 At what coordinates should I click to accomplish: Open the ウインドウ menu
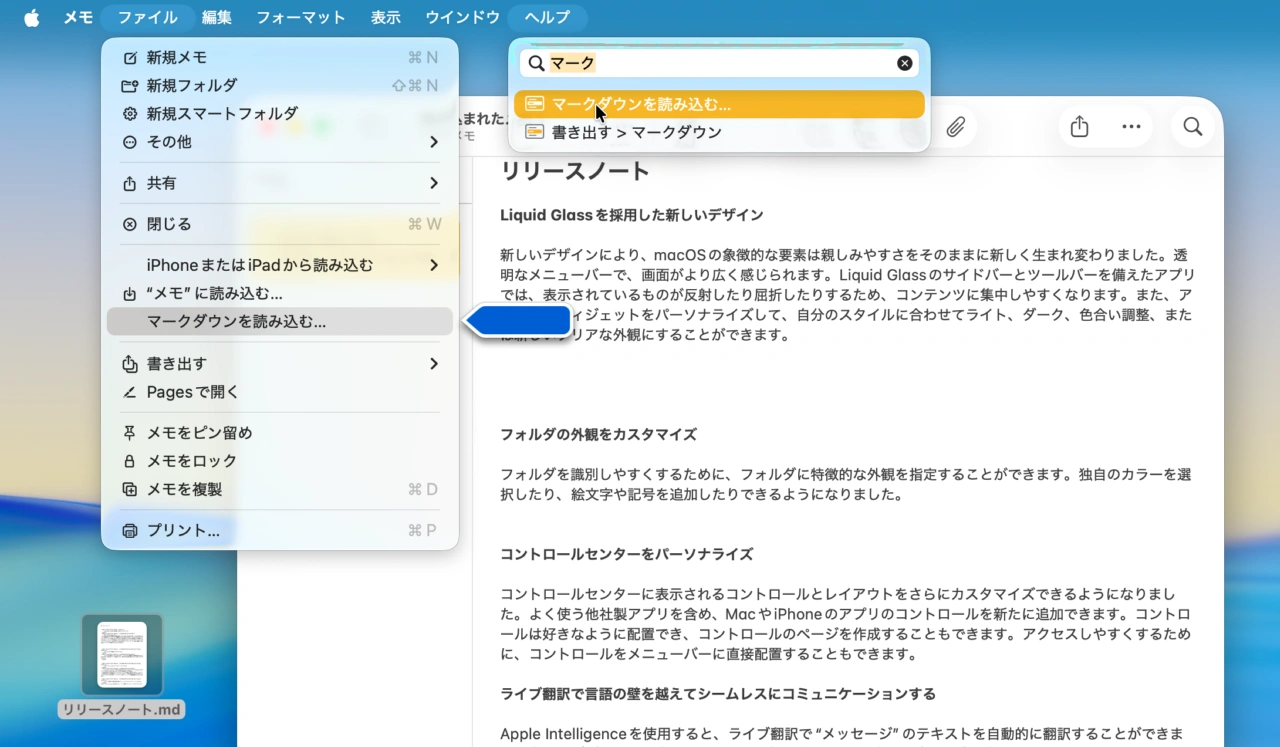461,16
